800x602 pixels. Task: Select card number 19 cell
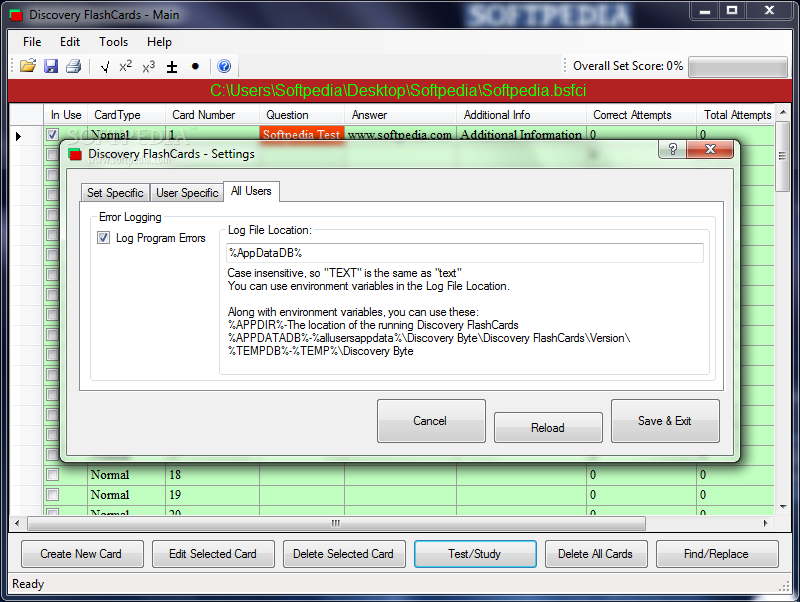(213, 495)
